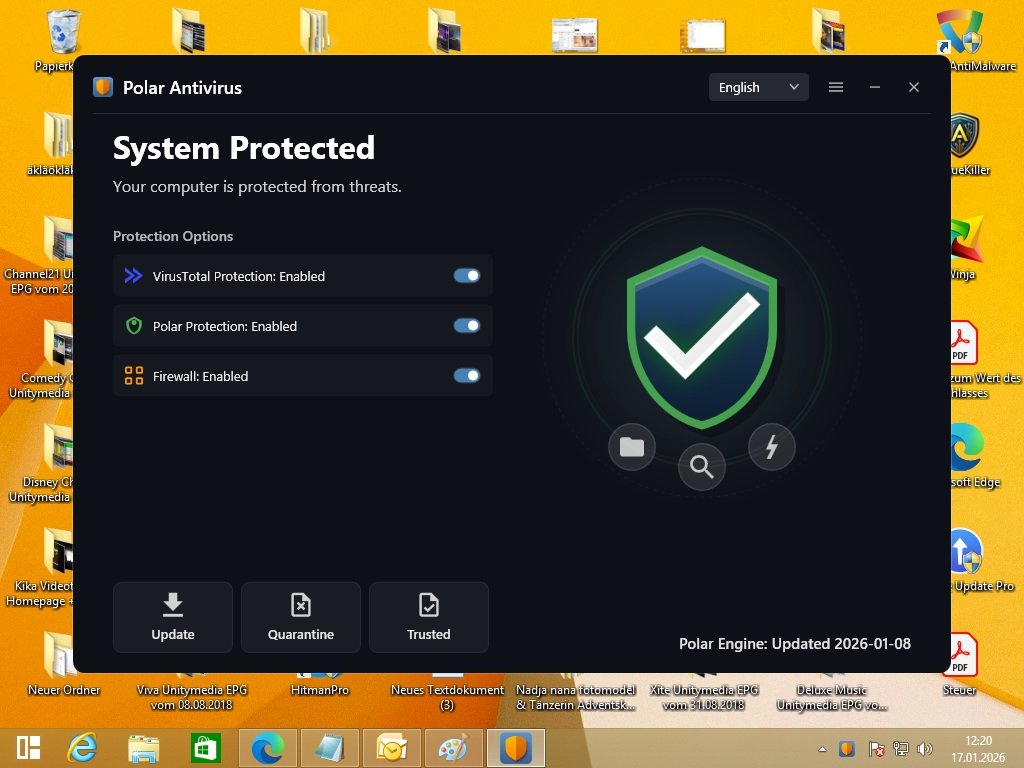Open File Explorer from taskbar
Image resolution: width=1024 pixels, height=768 pixels.
pyautogui.click(x=144, y=748)
